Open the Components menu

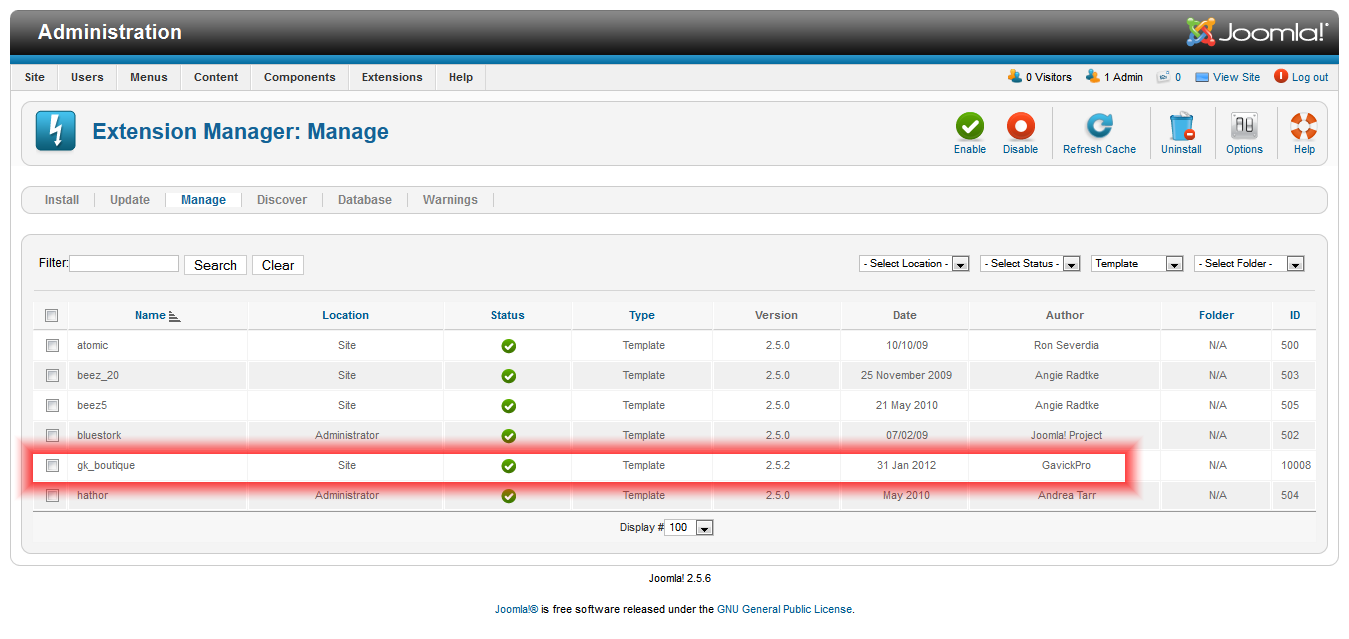[x=300, y=77]
